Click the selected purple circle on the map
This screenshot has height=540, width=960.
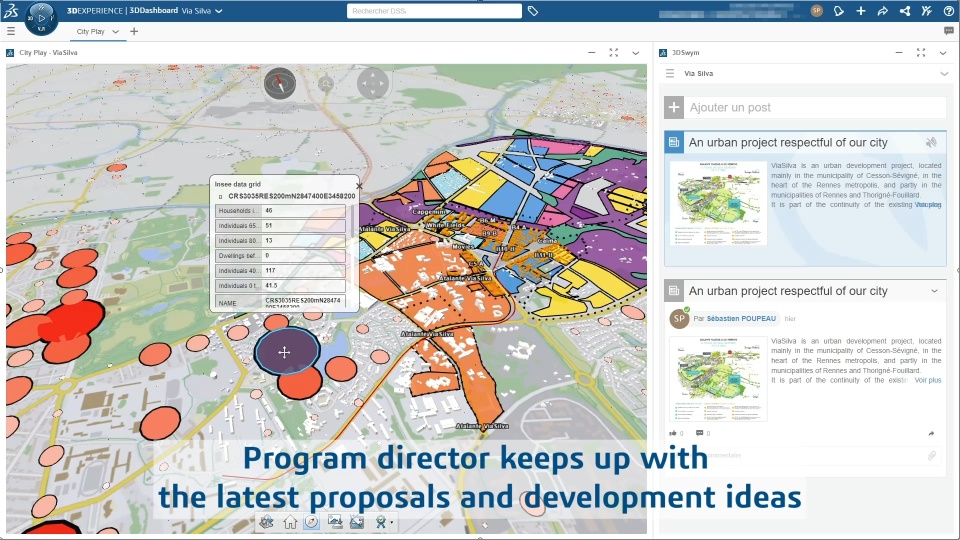(x=287, y=351)
